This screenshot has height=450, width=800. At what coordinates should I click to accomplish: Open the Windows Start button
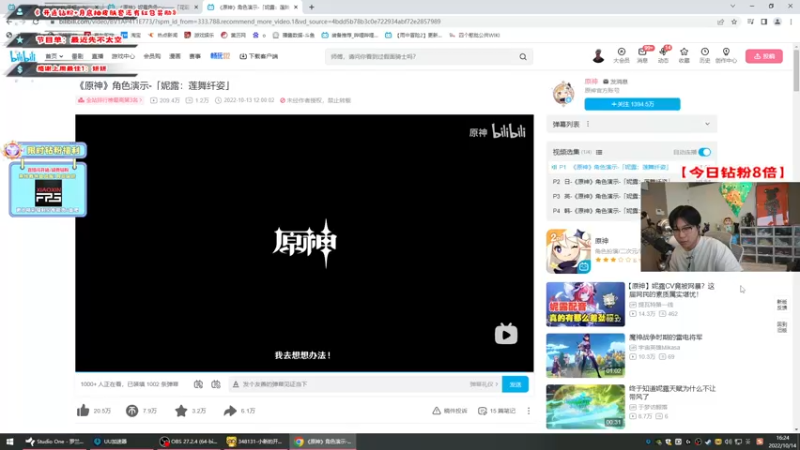tap(9, 441)
